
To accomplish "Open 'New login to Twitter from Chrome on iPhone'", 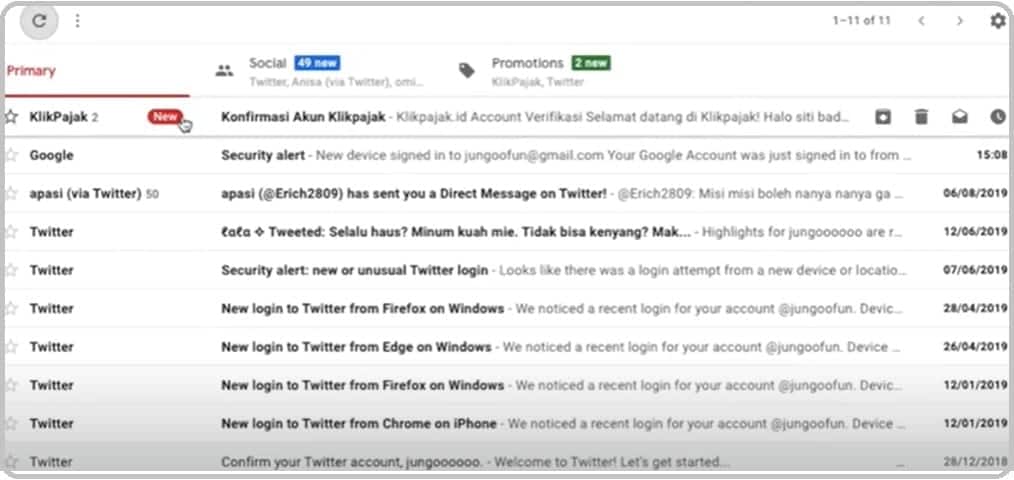I will coord(507,423).
